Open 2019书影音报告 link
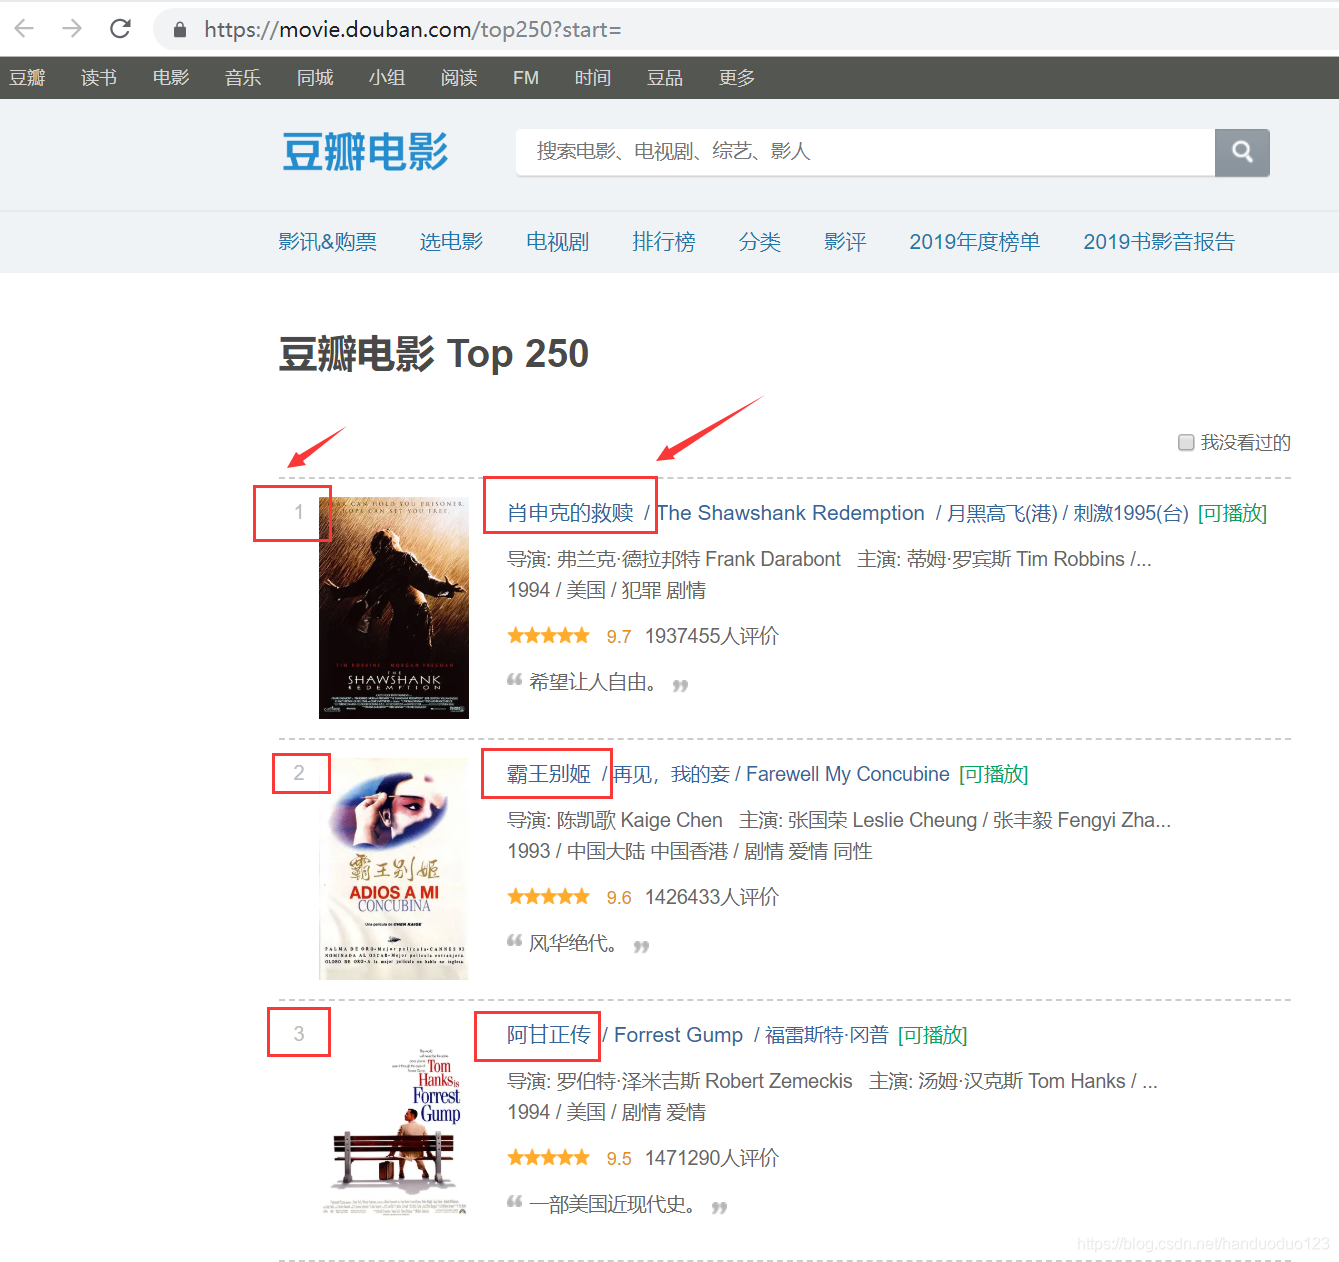 click(x=1159, y=242)
